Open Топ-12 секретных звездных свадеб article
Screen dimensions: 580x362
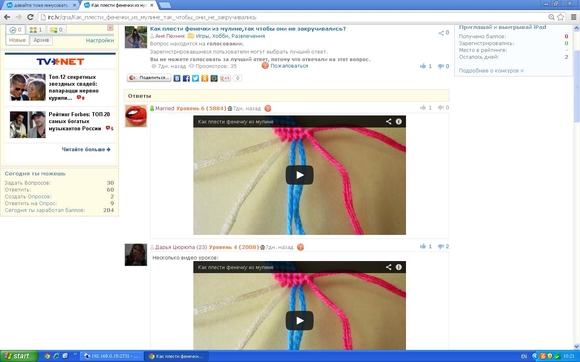click(74, 88)
